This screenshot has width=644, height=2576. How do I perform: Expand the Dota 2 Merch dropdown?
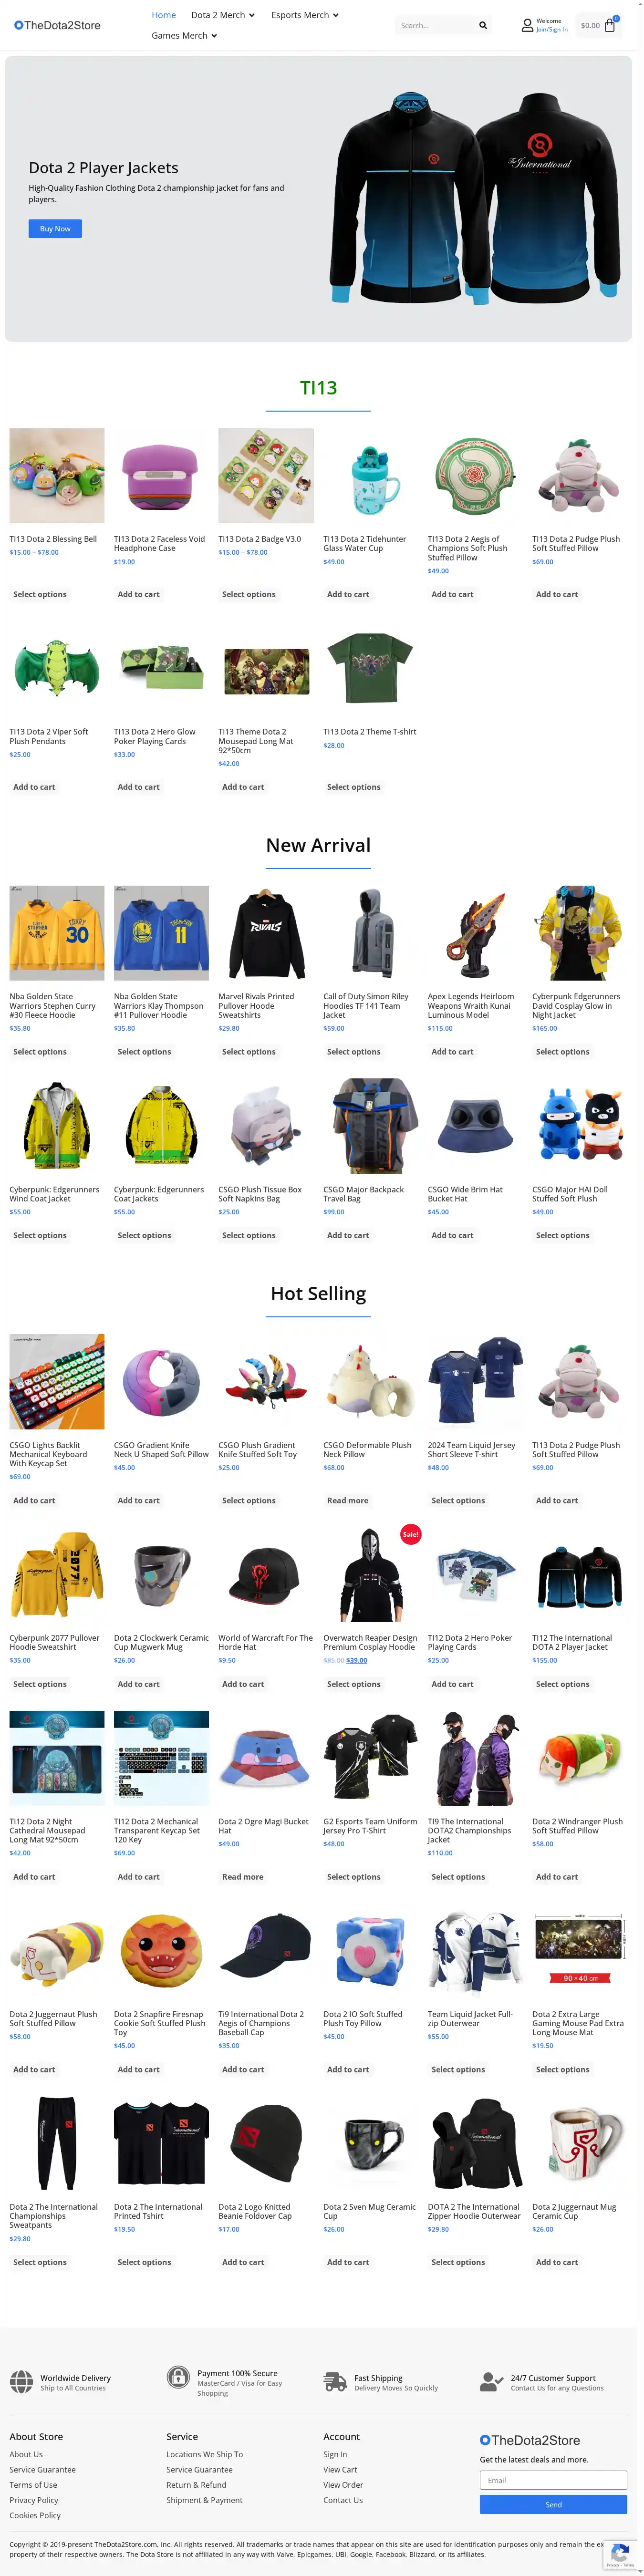point(223,15)
